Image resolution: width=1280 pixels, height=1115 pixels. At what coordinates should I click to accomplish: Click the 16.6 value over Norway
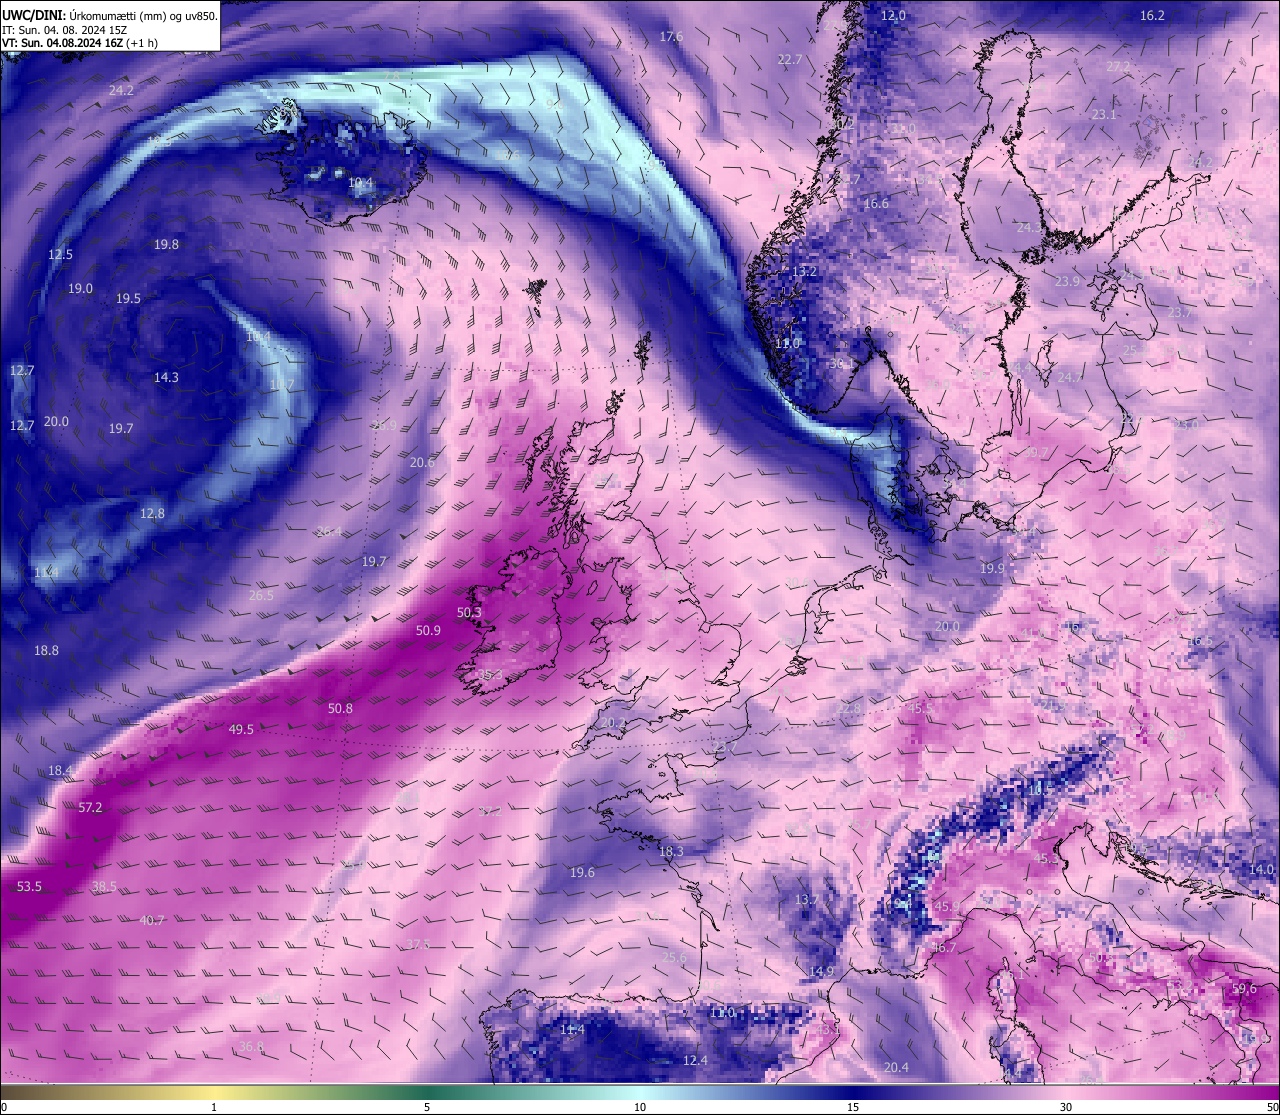pyautogui.click(x=876, y=203)
